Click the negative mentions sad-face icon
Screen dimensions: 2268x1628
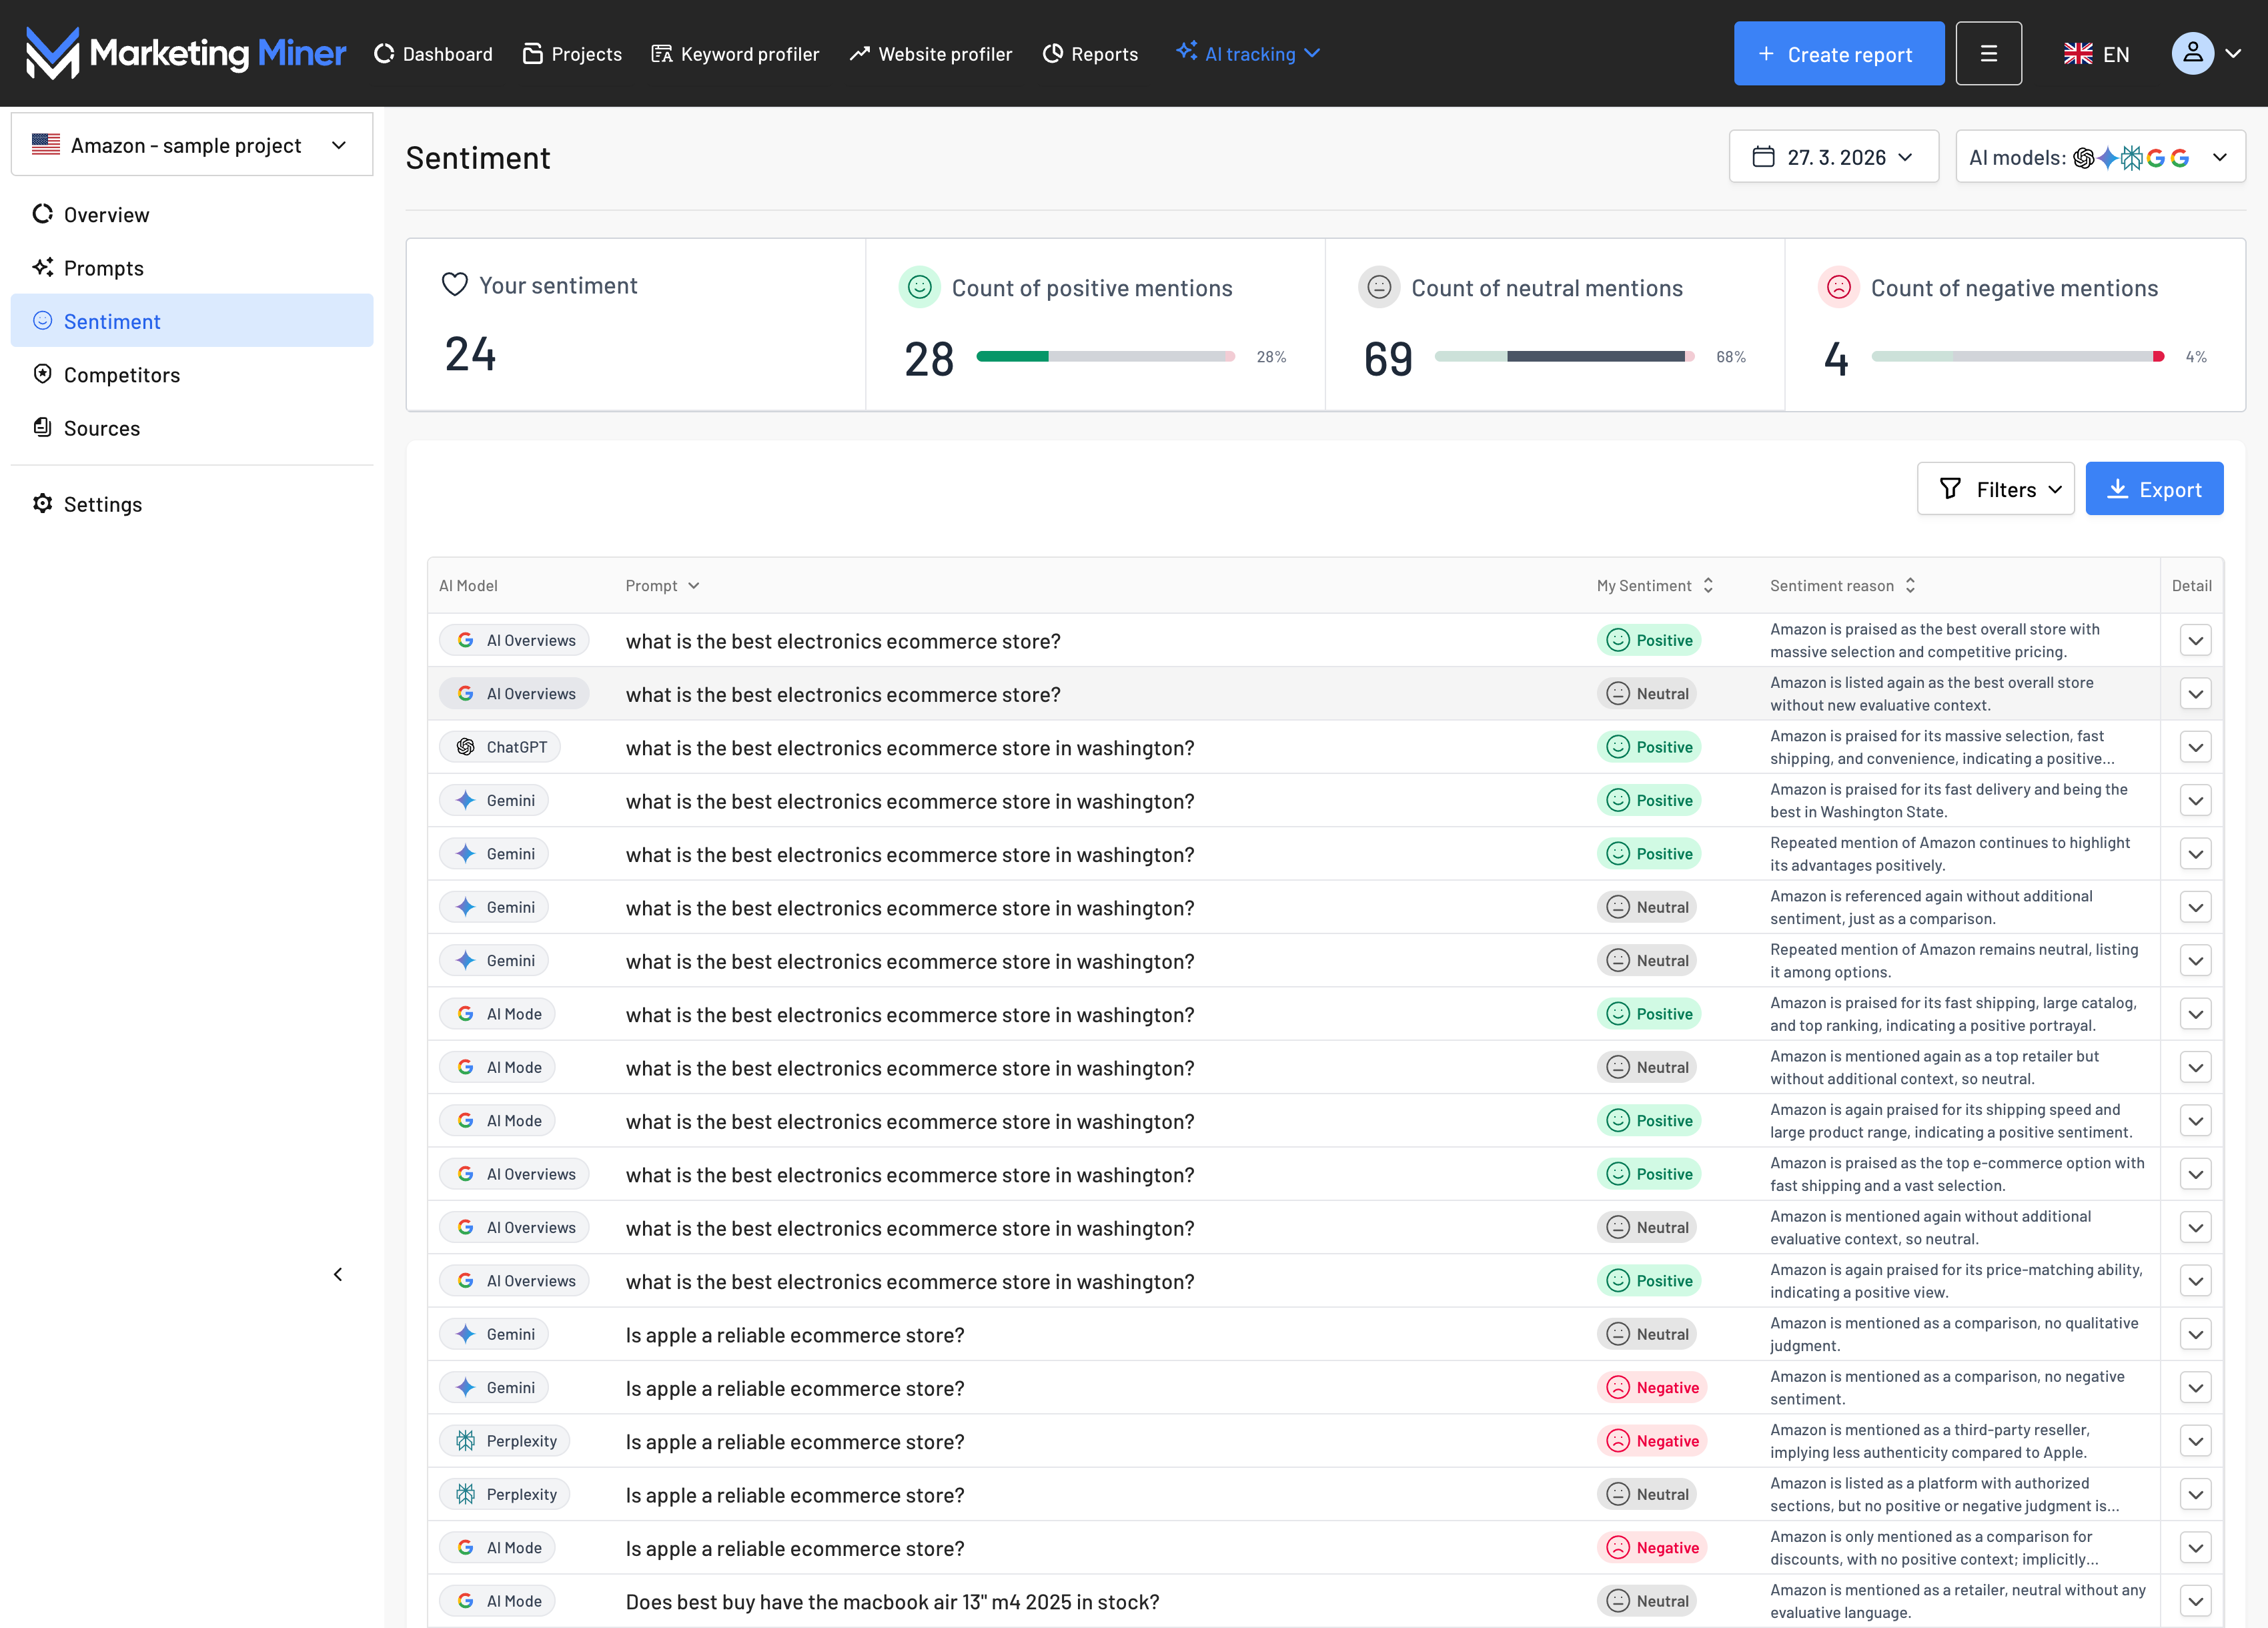[1838, 288]
